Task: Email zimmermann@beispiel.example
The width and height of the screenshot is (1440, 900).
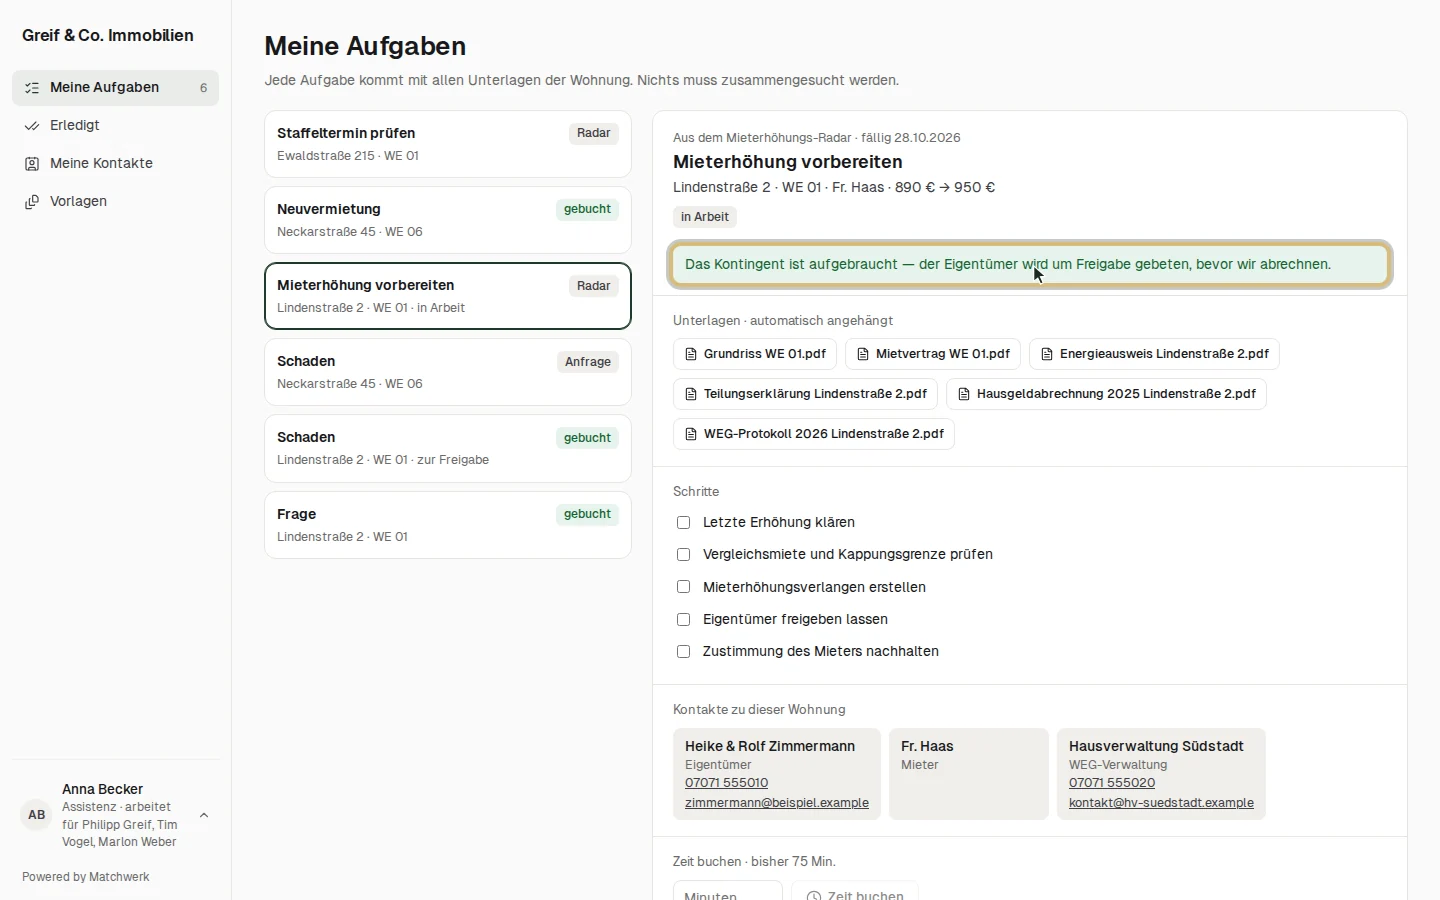Action: click(777, 803)
